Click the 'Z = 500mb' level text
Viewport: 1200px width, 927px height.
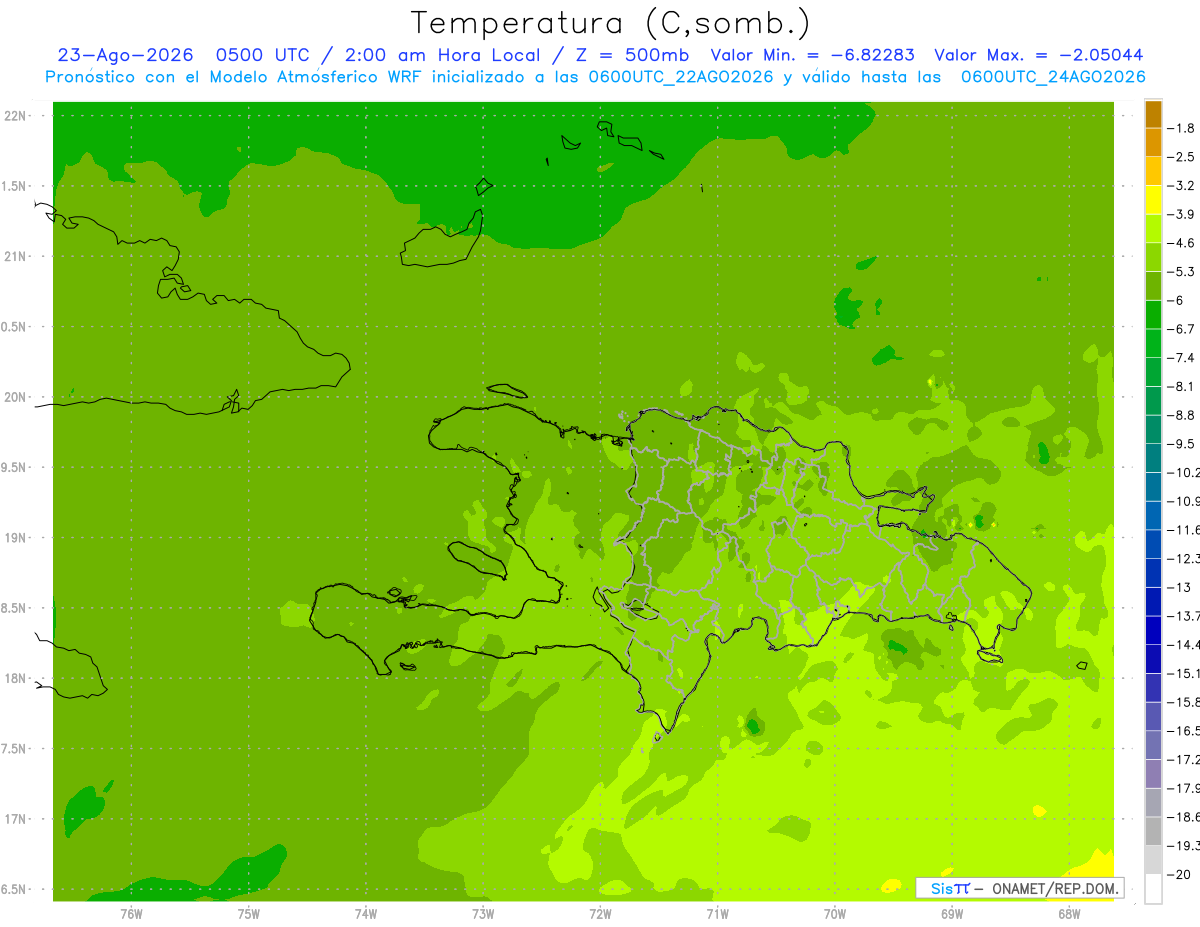629,55
